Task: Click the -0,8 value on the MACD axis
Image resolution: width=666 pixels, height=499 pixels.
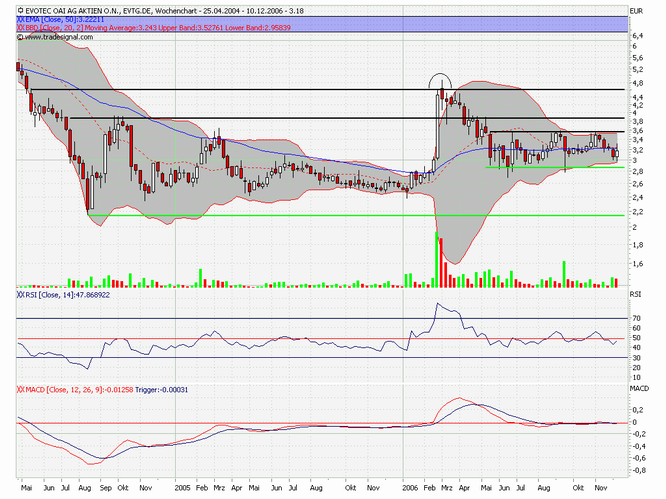Action: 639,471
